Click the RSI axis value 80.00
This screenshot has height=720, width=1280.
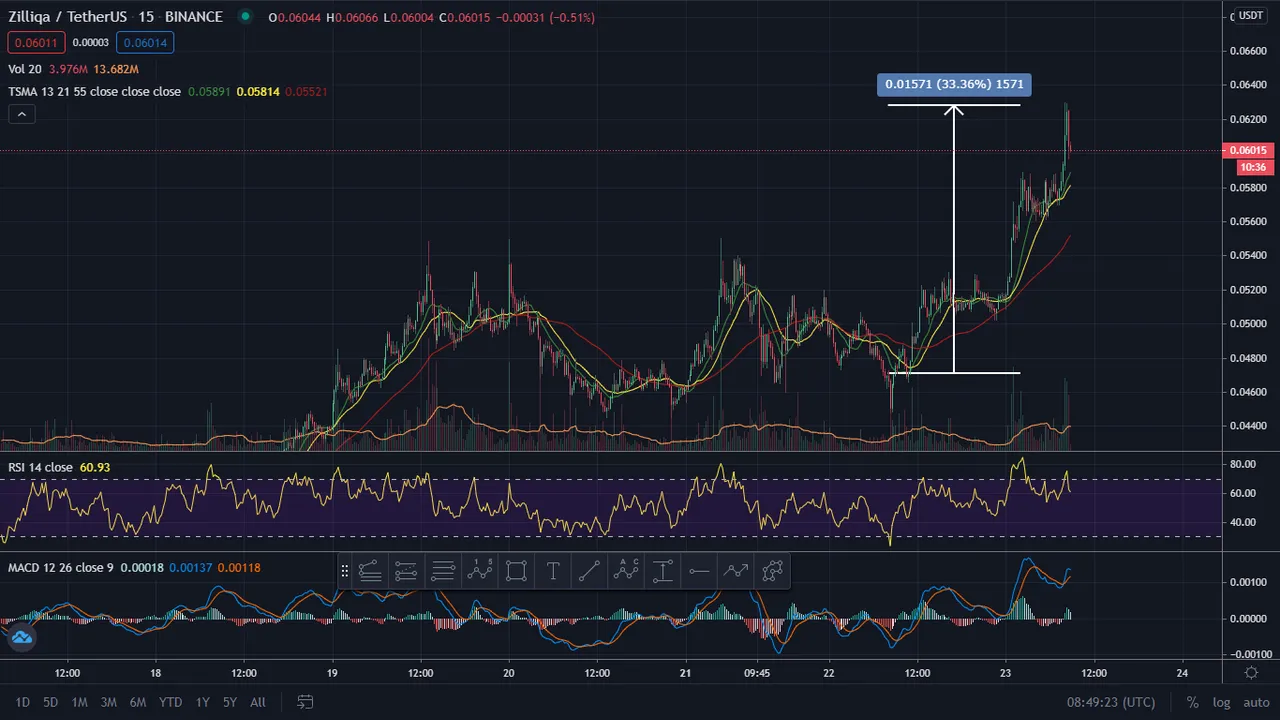click(x=1243, y=464)
